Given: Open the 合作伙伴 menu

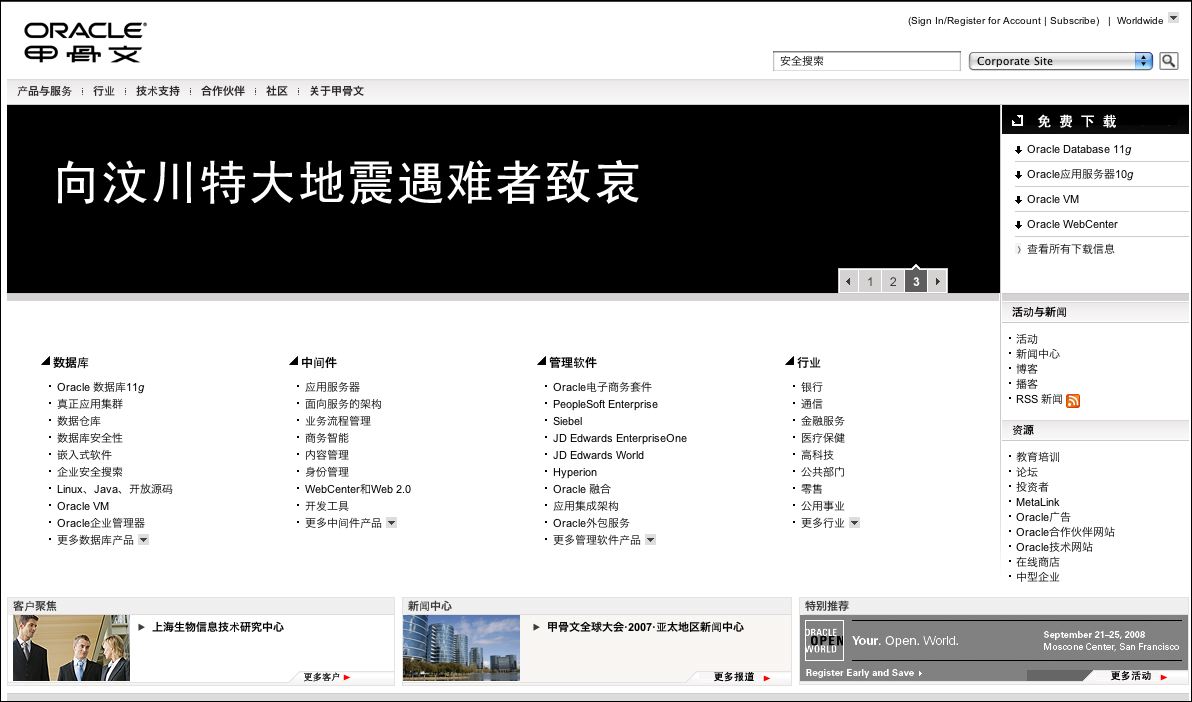Looking at the screenshot, I should tap(223, 91).
